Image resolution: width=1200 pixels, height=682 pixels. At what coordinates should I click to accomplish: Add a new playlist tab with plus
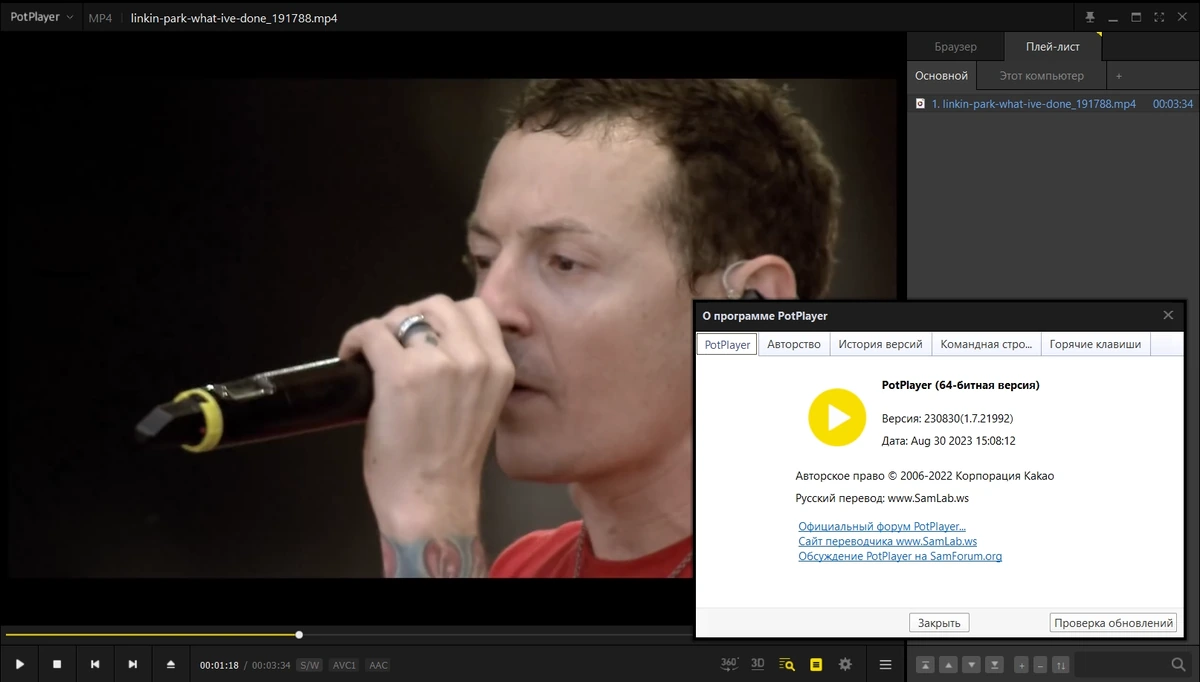1119,76
